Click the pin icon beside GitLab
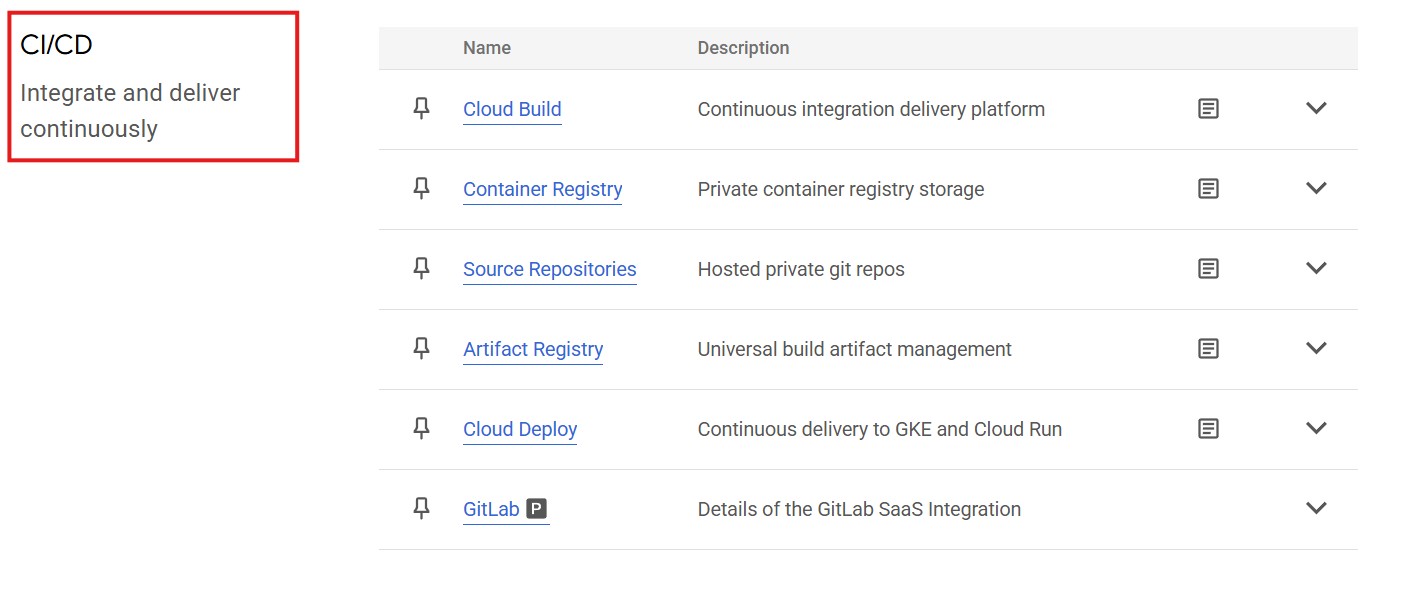The width and height of the screenshot is (1409, 596). coord(421,509)
